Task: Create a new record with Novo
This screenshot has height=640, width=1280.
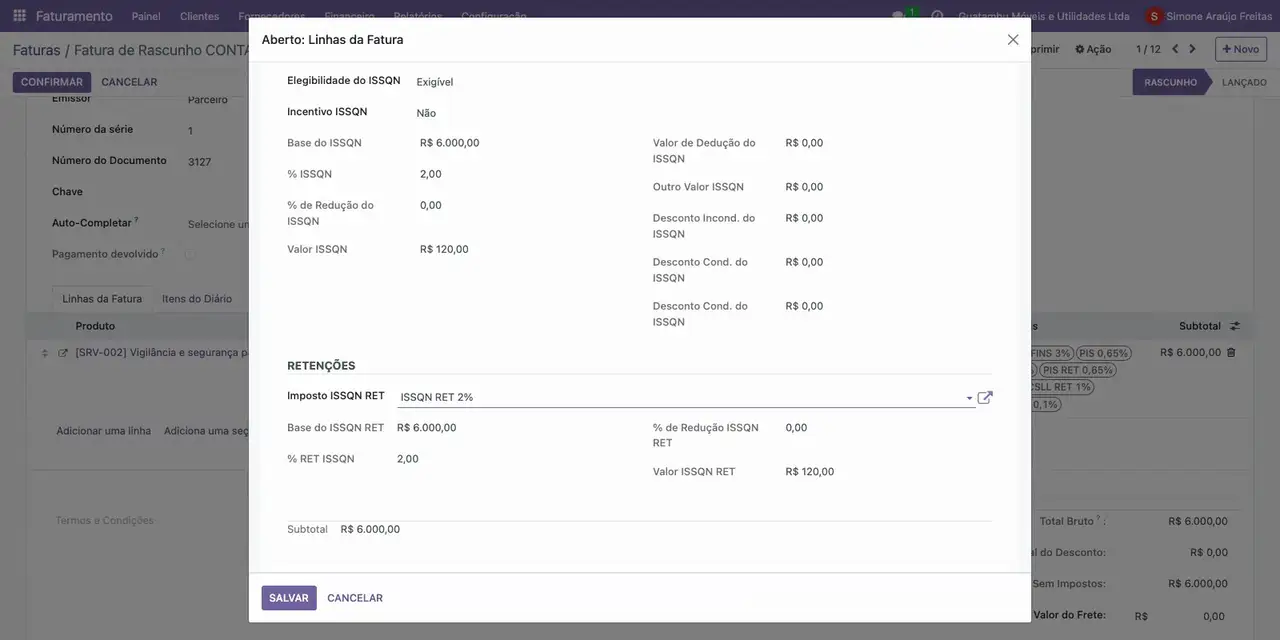Action: [1241, 49]
